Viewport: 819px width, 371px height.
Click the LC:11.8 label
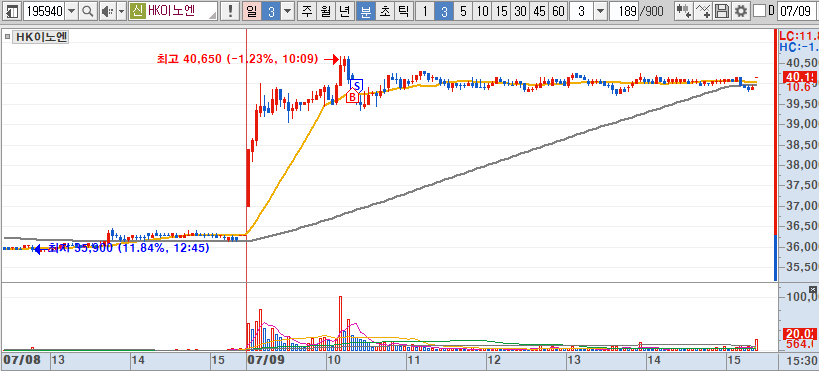coord(798,36)
